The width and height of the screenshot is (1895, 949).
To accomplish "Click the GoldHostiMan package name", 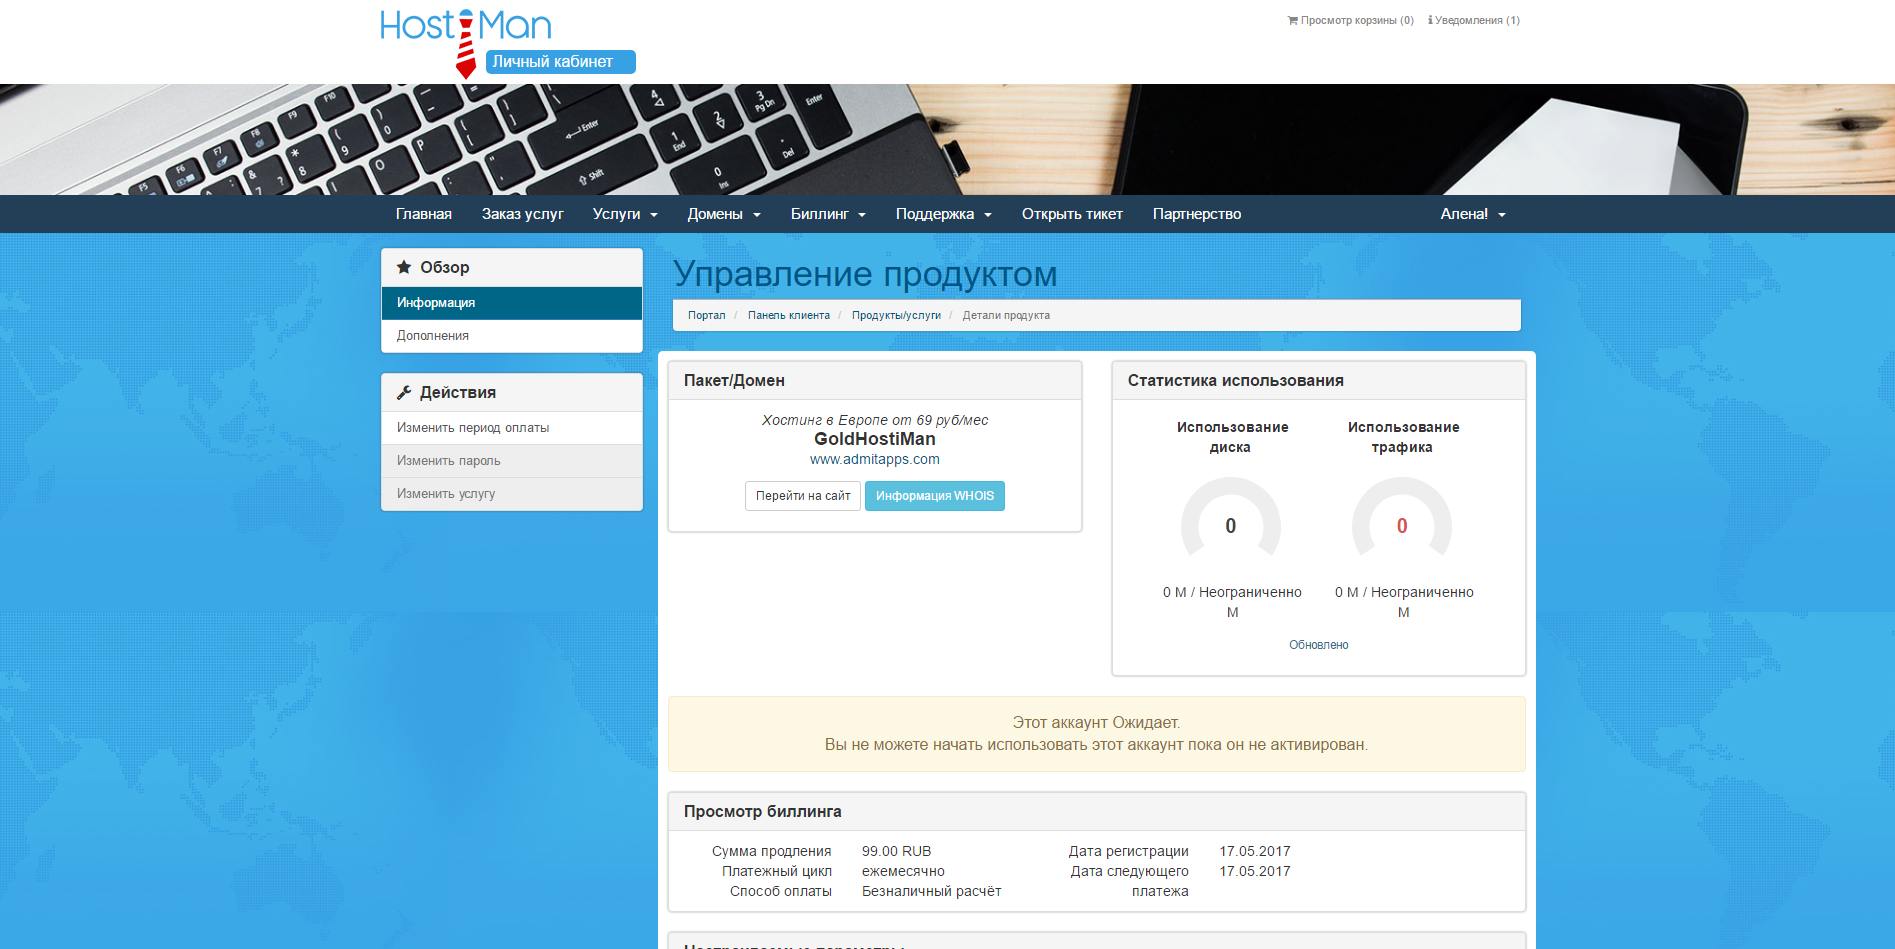I will click(875, 439).
